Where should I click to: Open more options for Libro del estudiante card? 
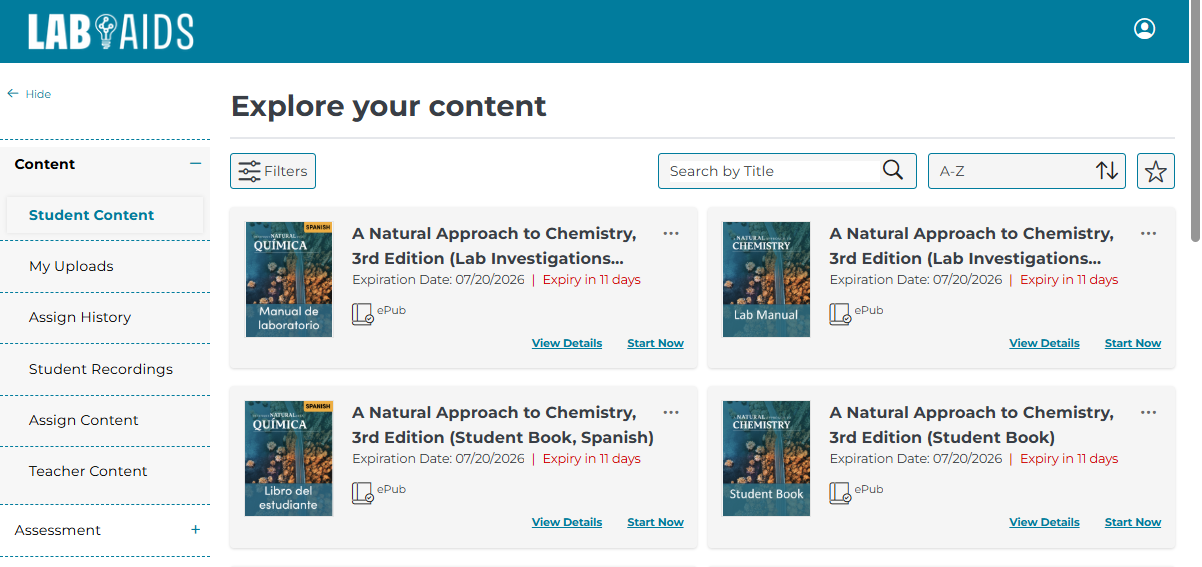click(x=671, y=413)
